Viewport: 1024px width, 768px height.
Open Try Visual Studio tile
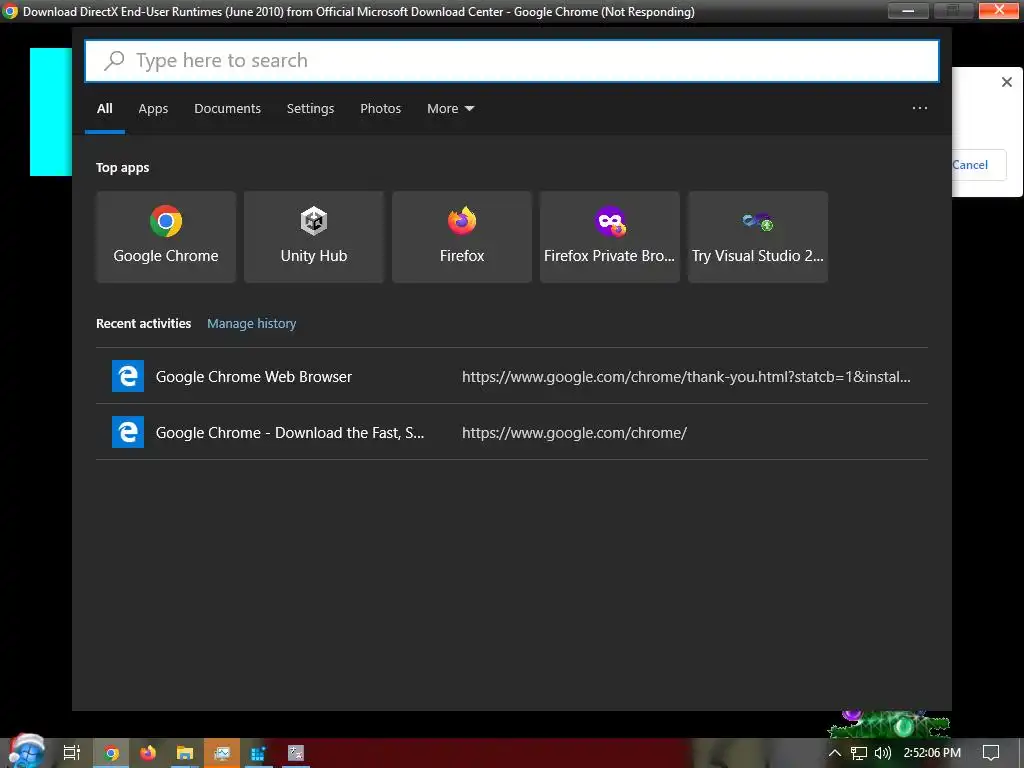[x=758, y=236]
